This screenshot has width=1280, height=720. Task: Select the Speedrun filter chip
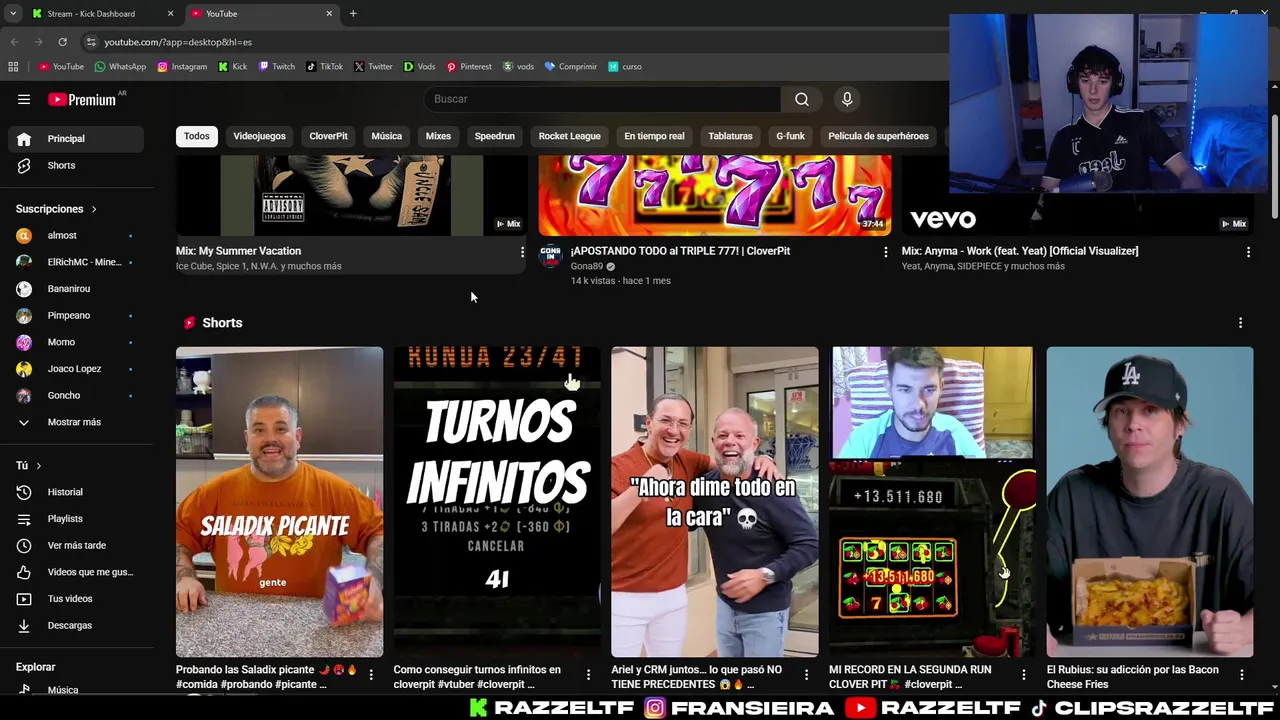coord(494,136)
